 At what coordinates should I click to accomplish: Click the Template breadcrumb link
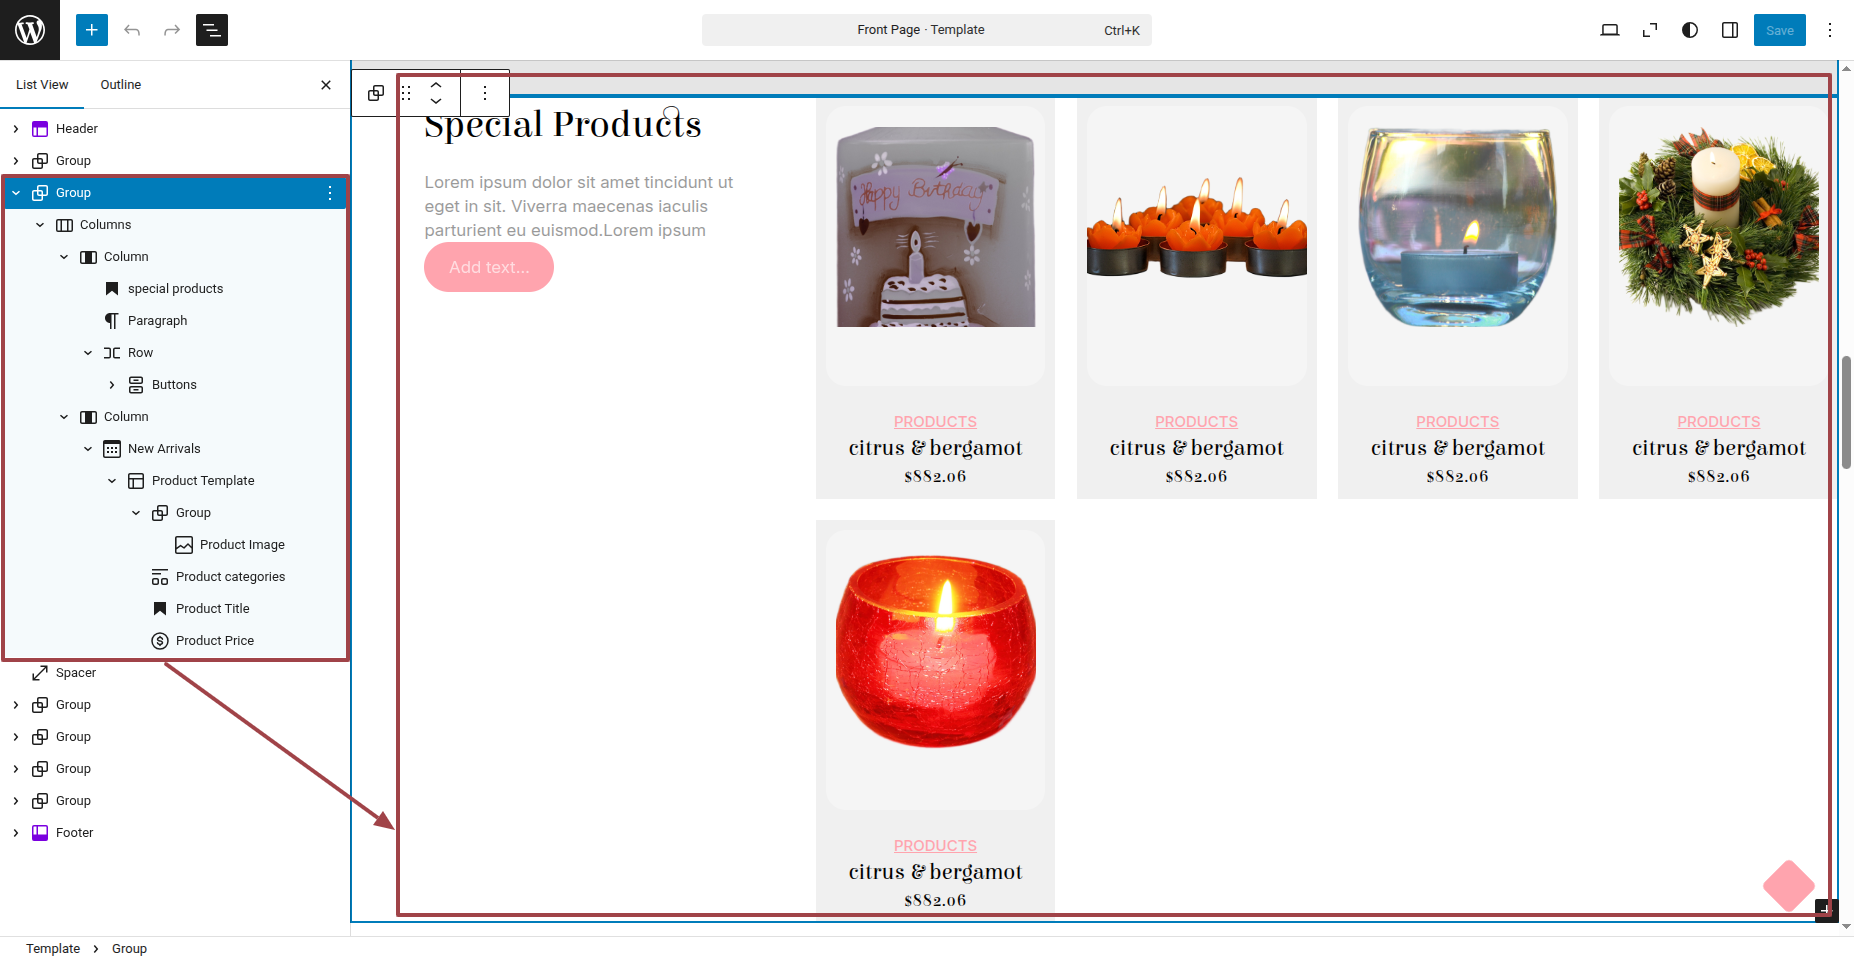pyautogui.click(x=53, y=949)
